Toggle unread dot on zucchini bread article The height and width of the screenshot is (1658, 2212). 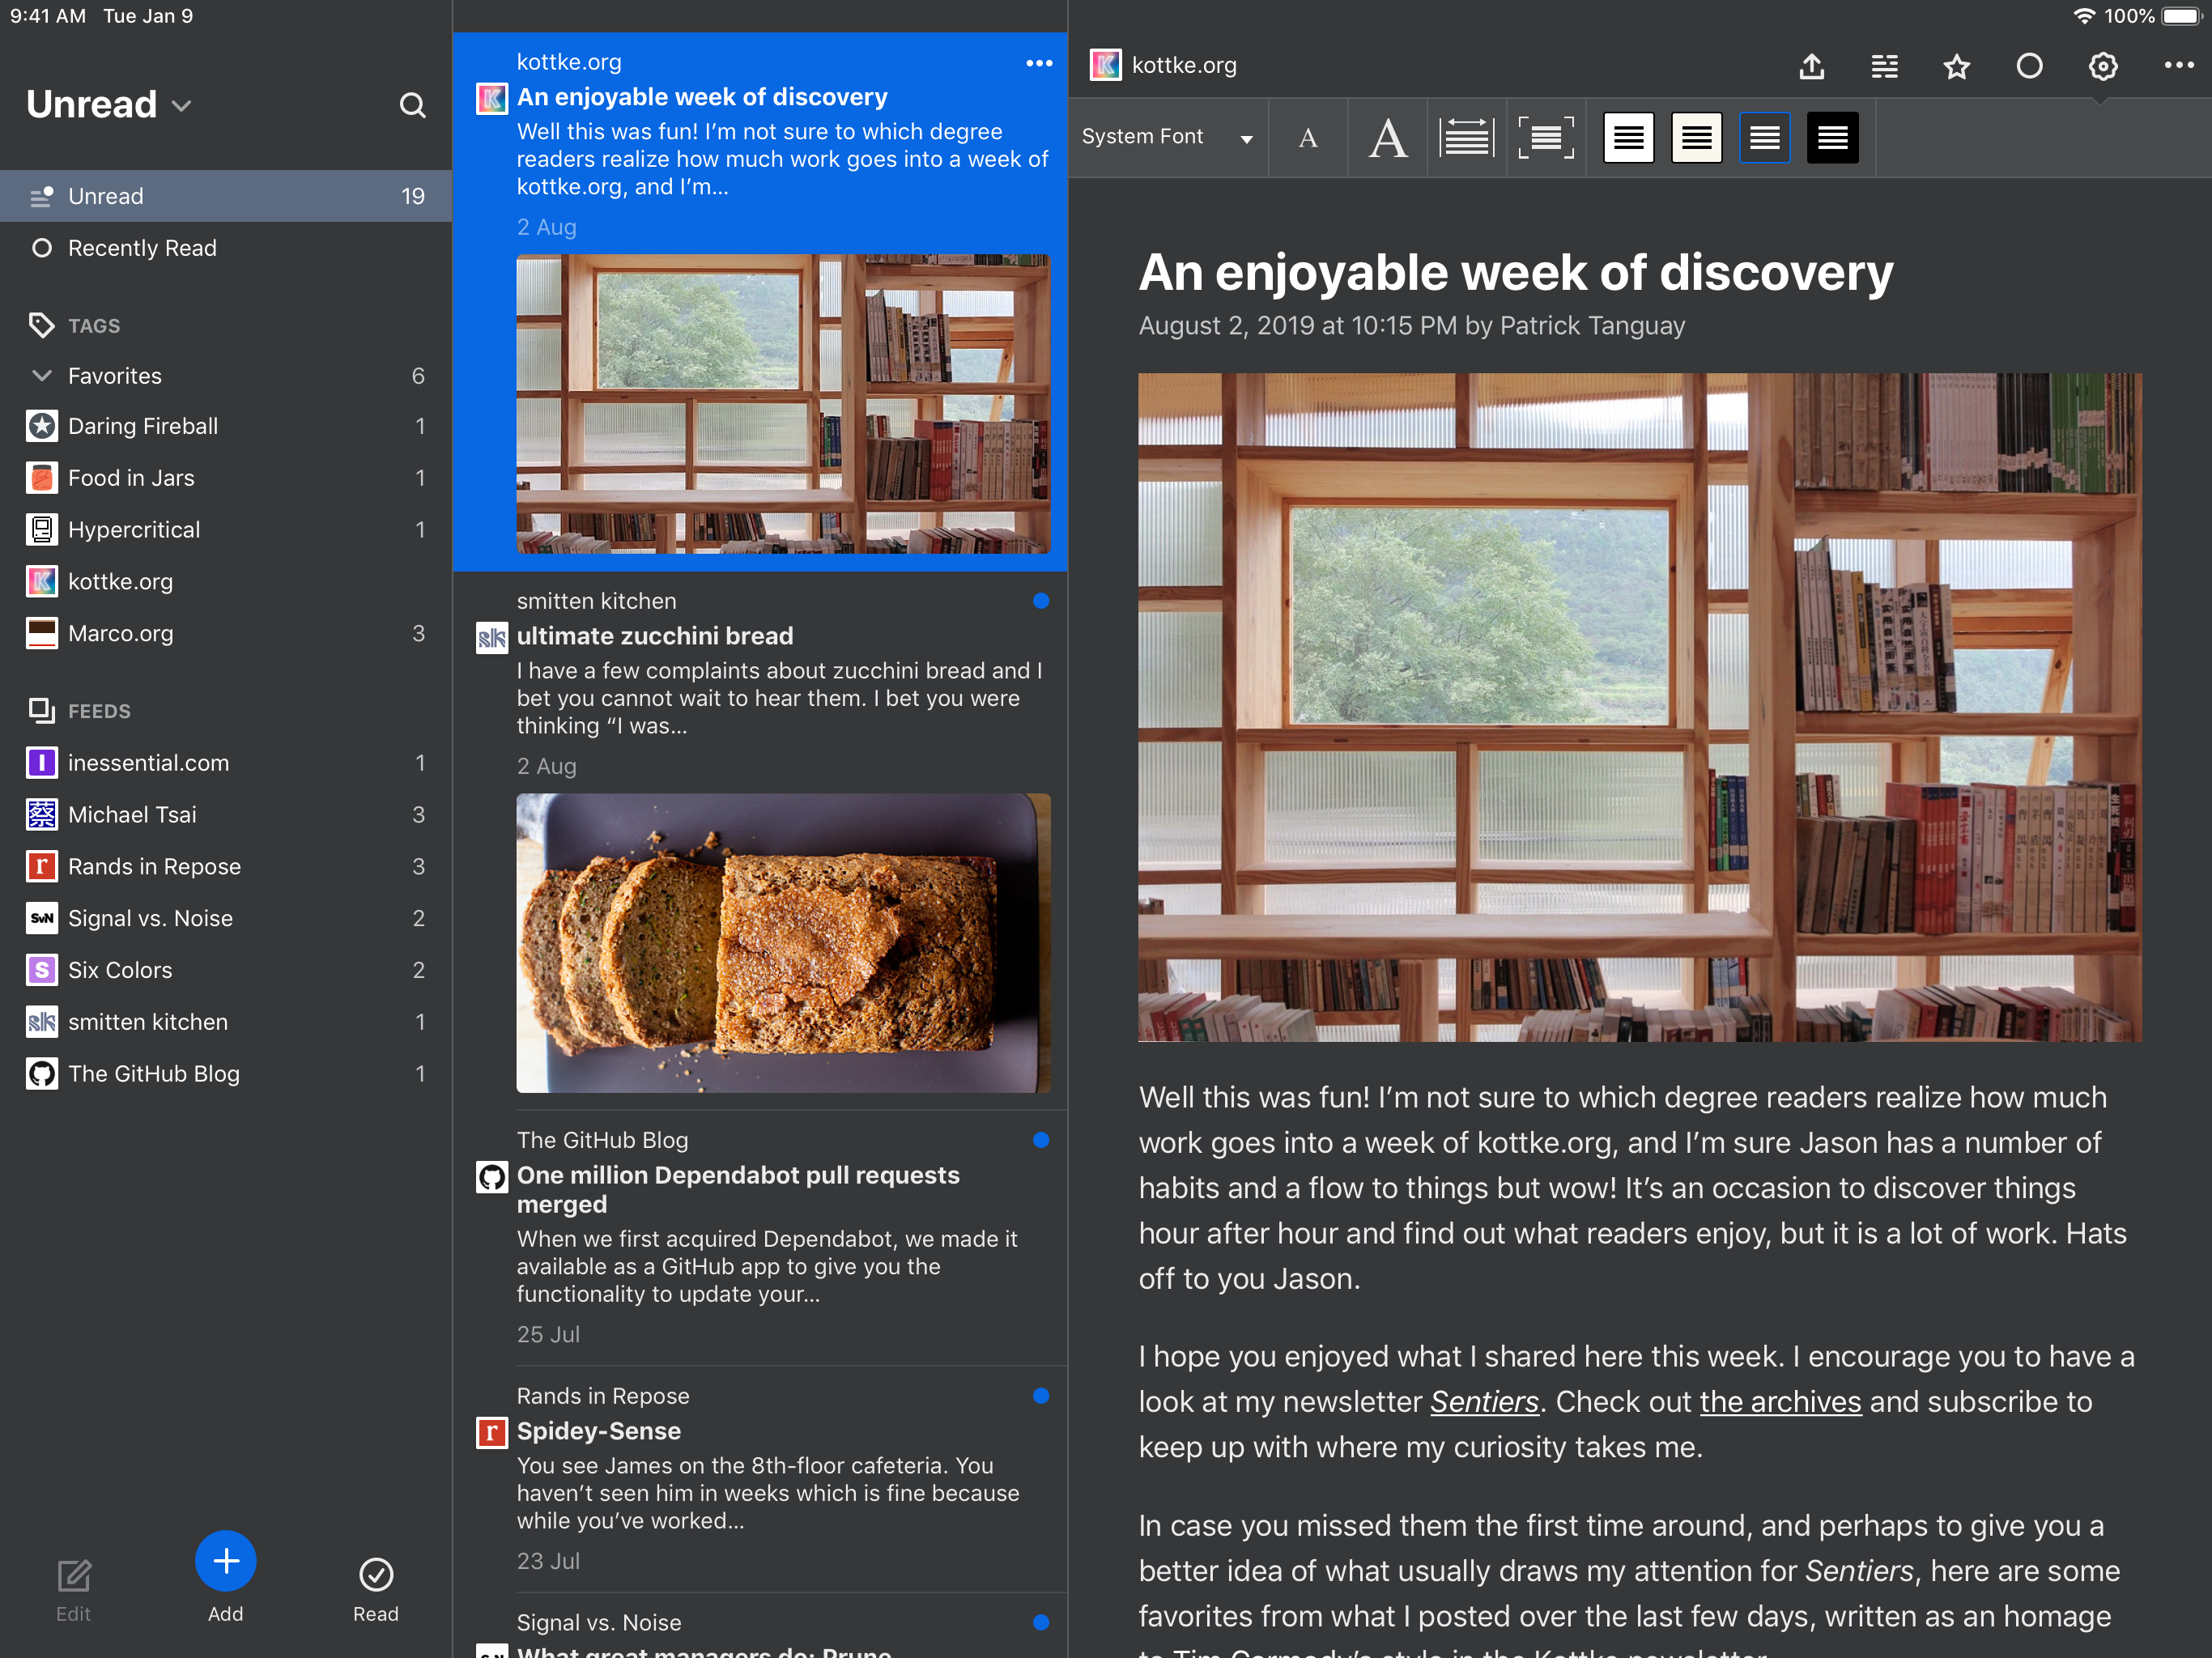click(x=1040, y=601)
